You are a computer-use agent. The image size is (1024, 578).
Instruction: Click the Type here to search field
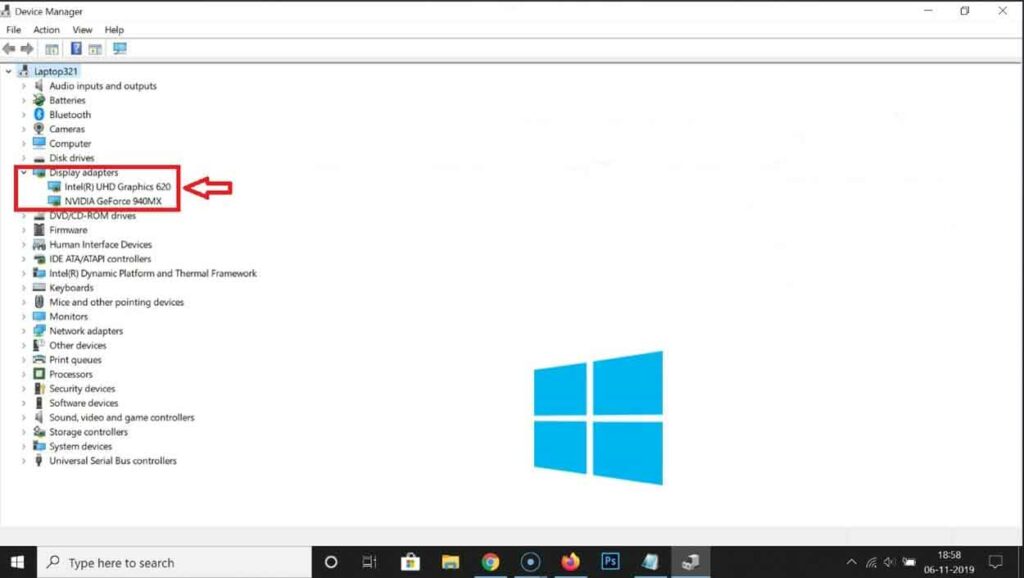pyautogui.click(x=150, y=562)
